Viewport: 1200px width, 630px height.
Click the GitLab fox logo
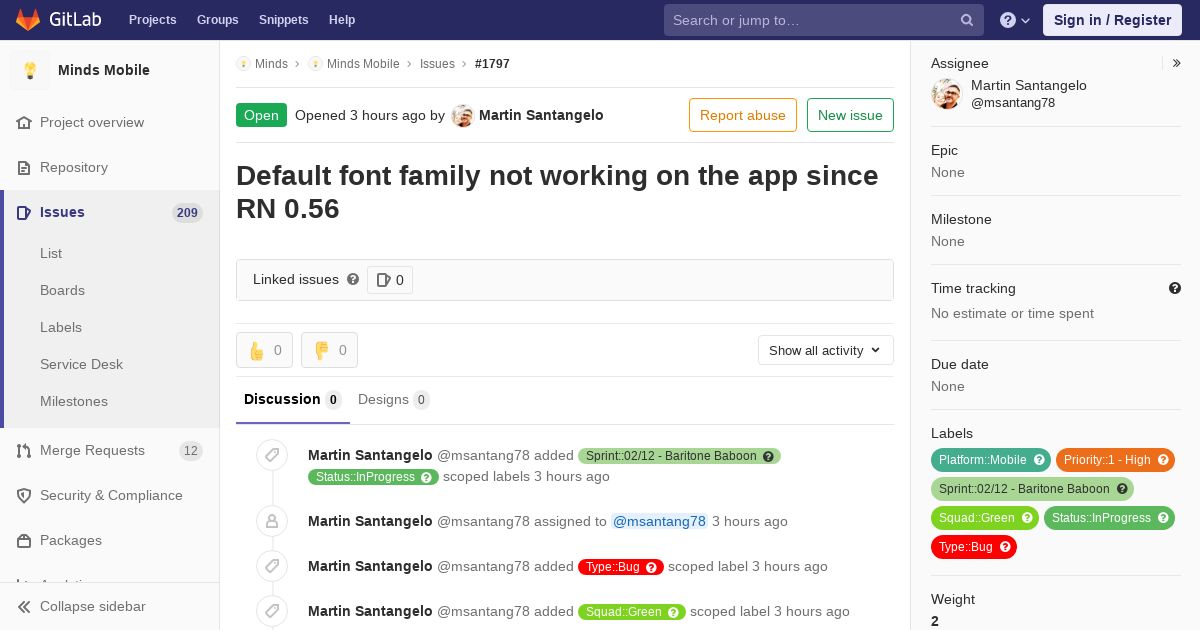click(x=28, y=19)
